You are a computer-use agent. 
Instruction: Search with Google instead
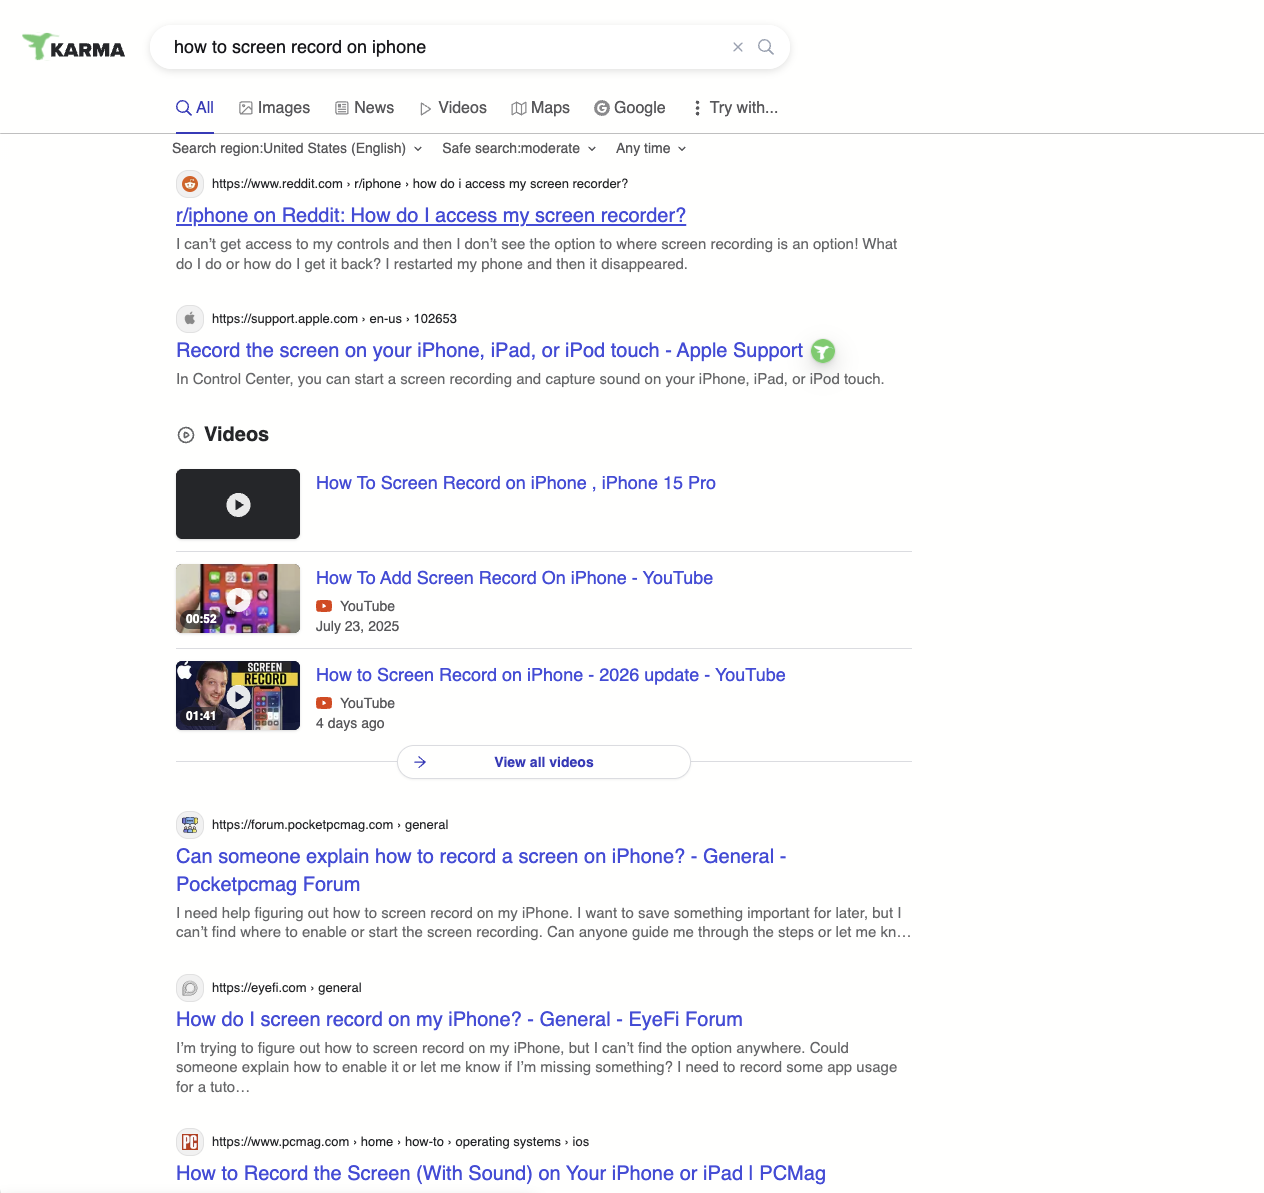(630, 108)
